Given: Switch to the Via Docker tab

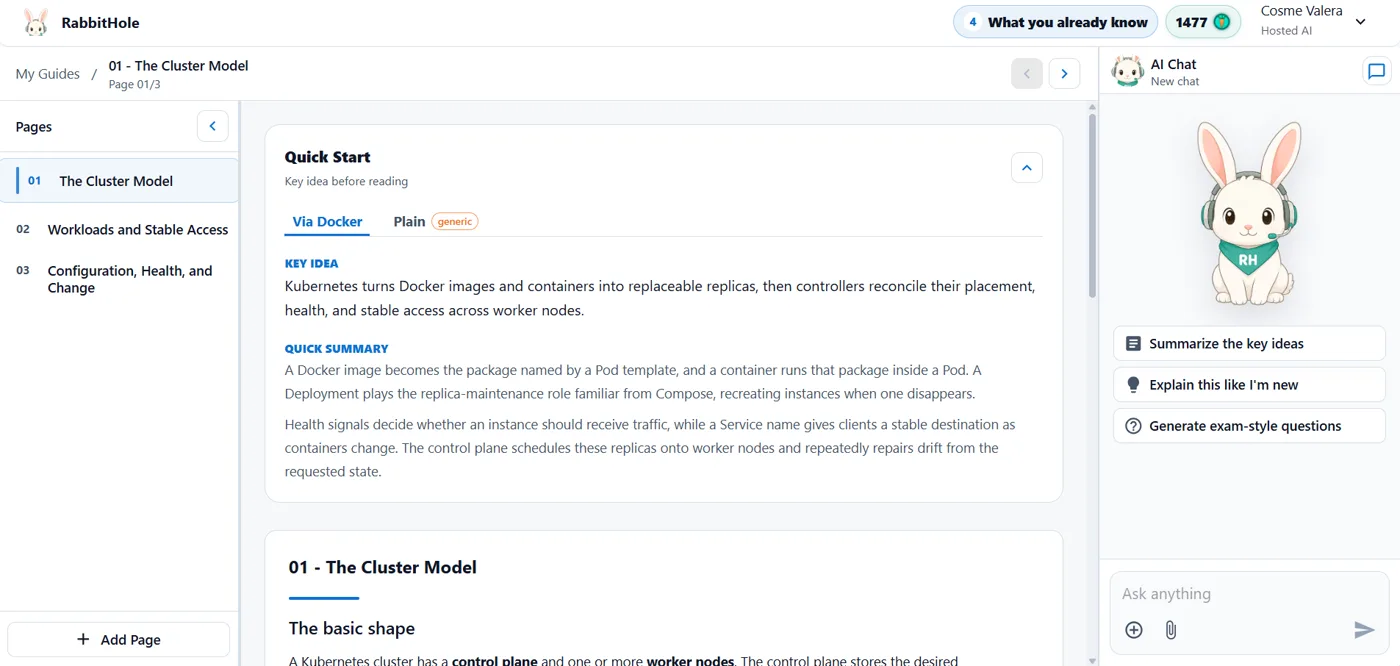Looking at the screenshot, I should (327, 222).
